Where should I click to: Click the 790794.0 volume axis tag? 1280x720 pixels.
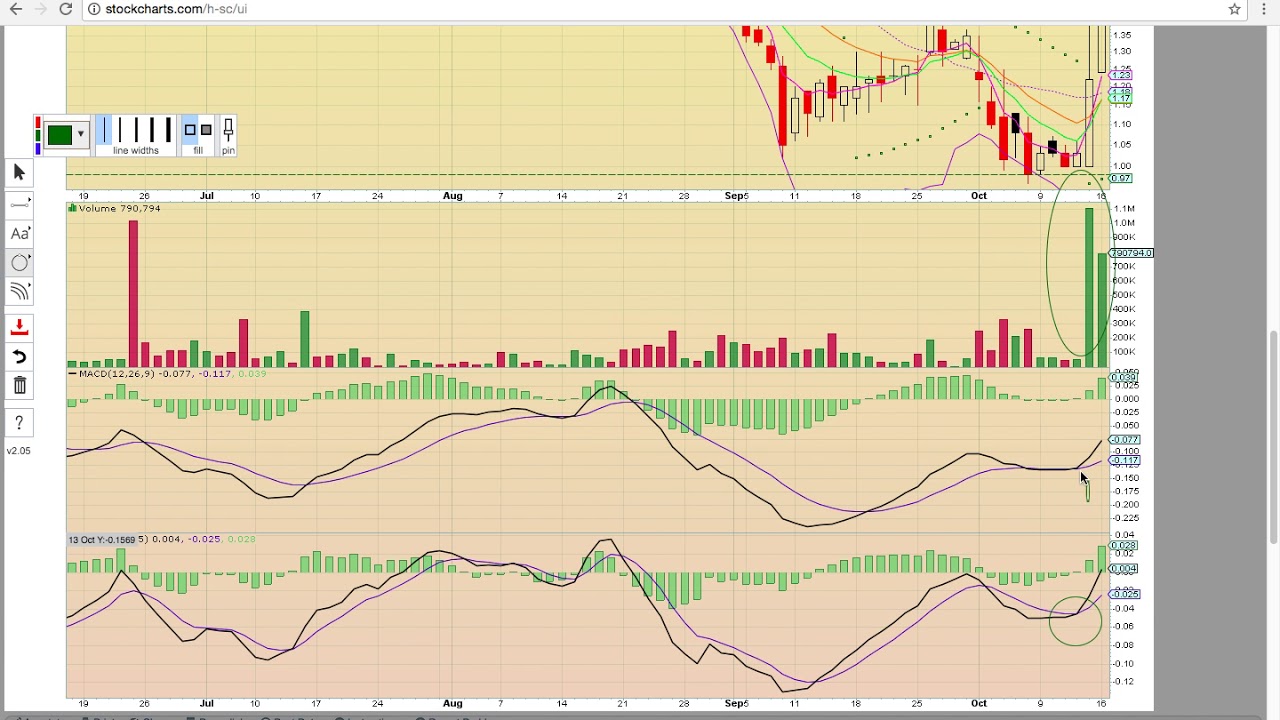pyautogui.click(x=1134, y=253)
